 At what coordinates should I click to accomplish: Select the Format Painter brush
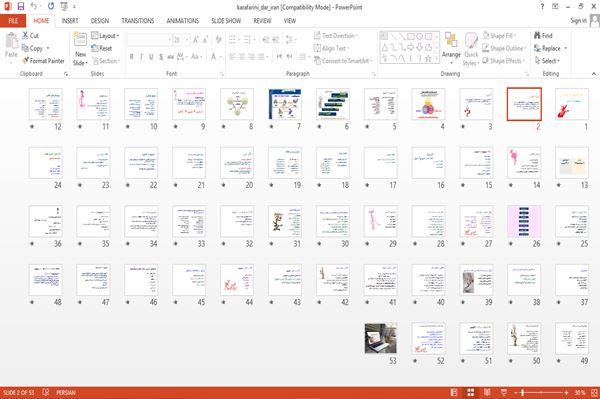coord(43,60)
